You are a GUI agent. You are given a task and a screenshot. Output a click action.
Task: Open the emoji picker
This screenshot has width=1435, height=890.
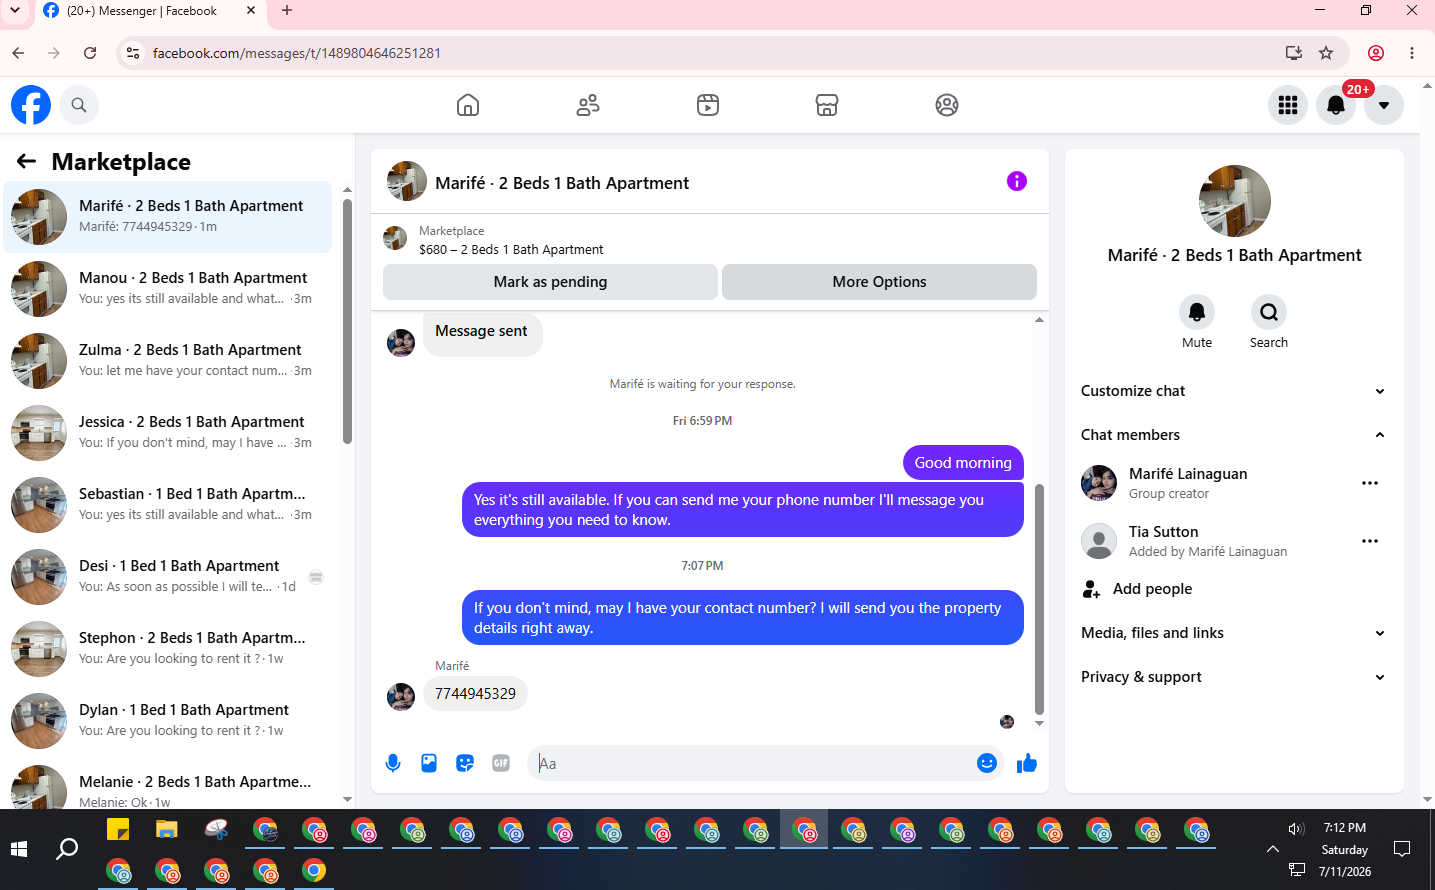(x=987, y=763)
